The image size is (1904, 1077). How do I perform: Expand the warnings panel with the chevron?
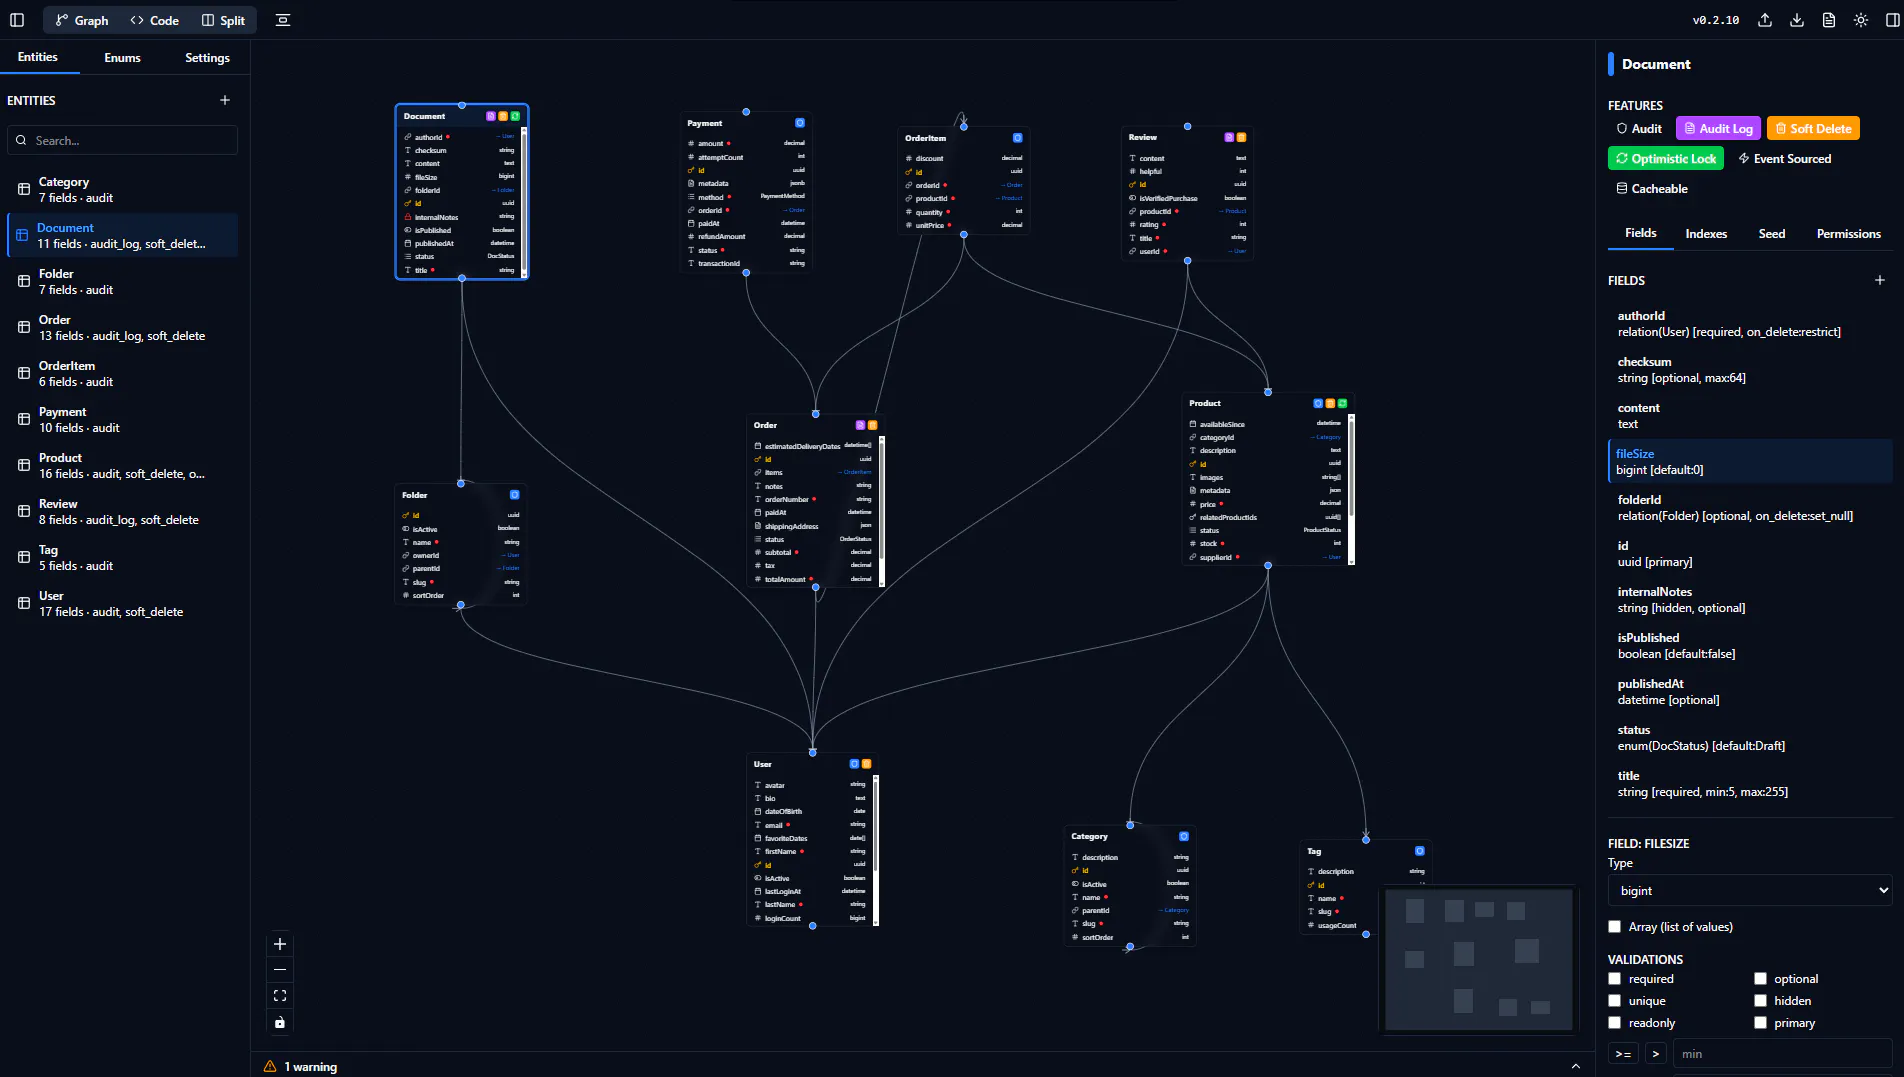1576,1067
